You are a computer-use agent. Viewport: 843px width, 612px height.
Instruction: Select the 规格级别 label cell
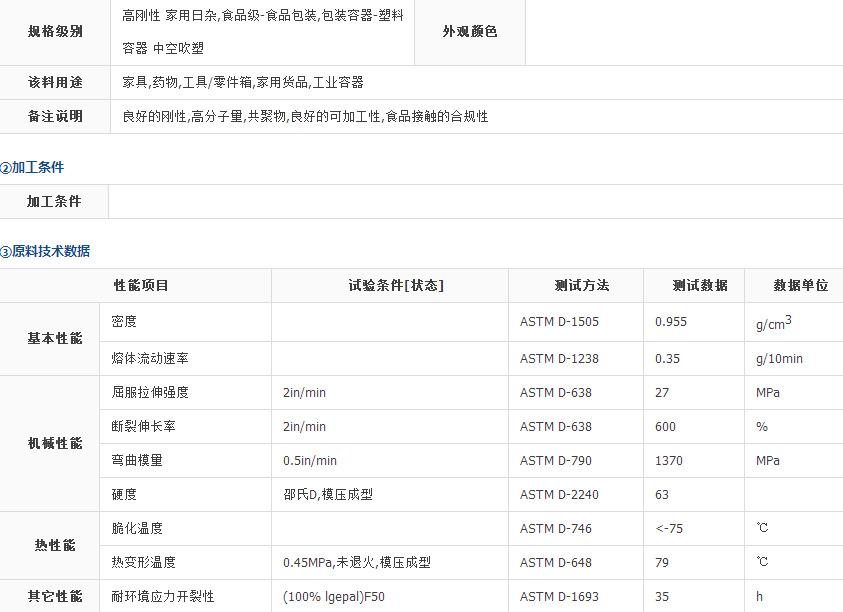pos(54,31)
